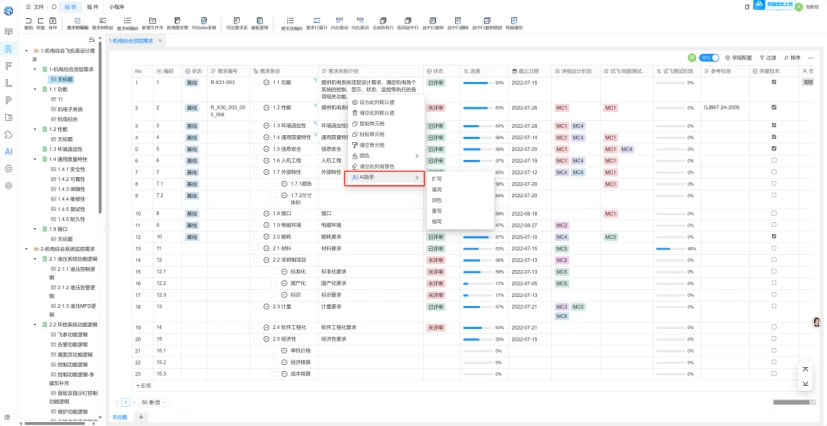Click the 新增 add row link

(x=143, y=386)
